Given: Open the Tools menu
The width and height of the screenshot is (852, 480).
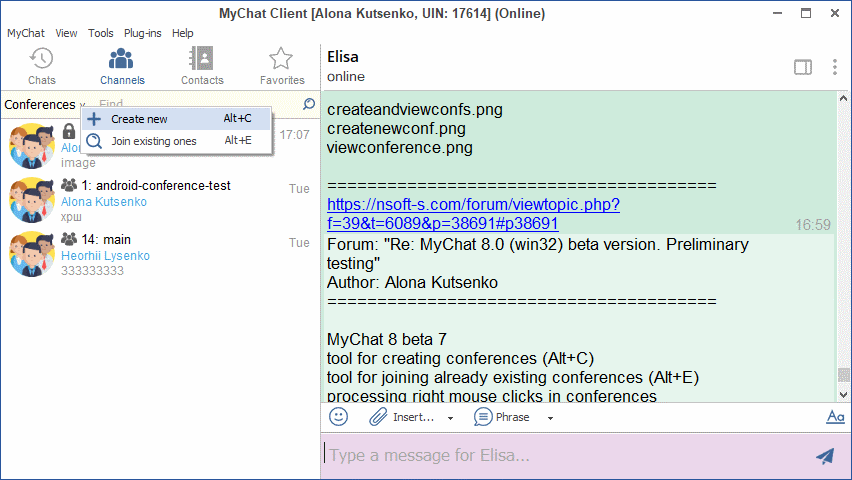Looking at the screenshot, I should [x=101, y=33].
